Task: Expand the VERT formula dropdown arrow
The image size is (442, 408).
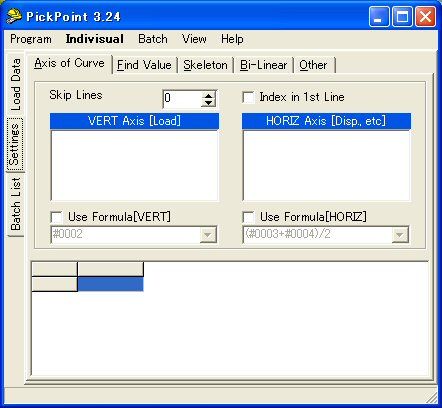Action: tap(208, 234)
